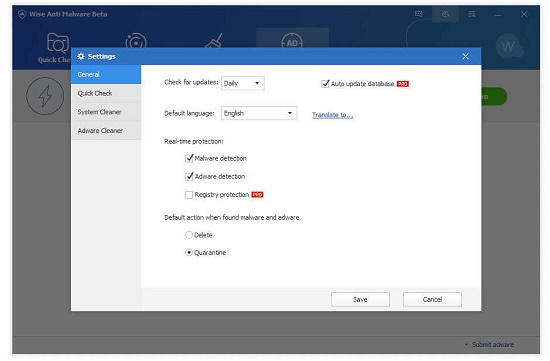Open the Check for updates dropdown

pos(242,83)
